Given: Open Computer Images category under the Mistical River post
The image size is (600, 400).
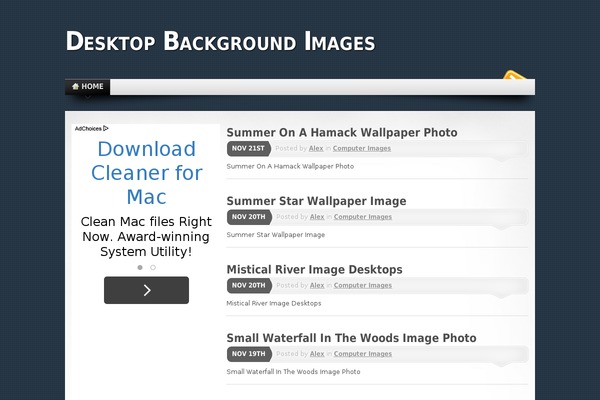Looking at the screenshot, I should pos(363,286).
